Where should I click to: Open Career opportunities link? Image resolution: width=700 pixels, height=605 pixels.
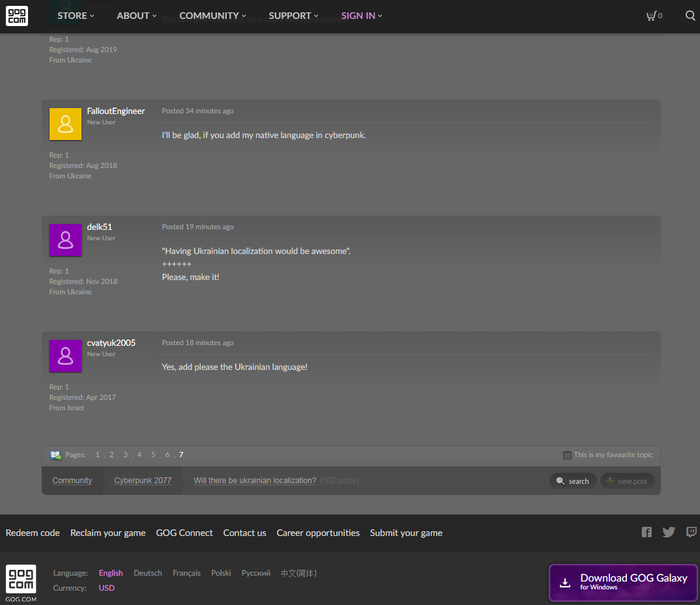coord(318,533)
